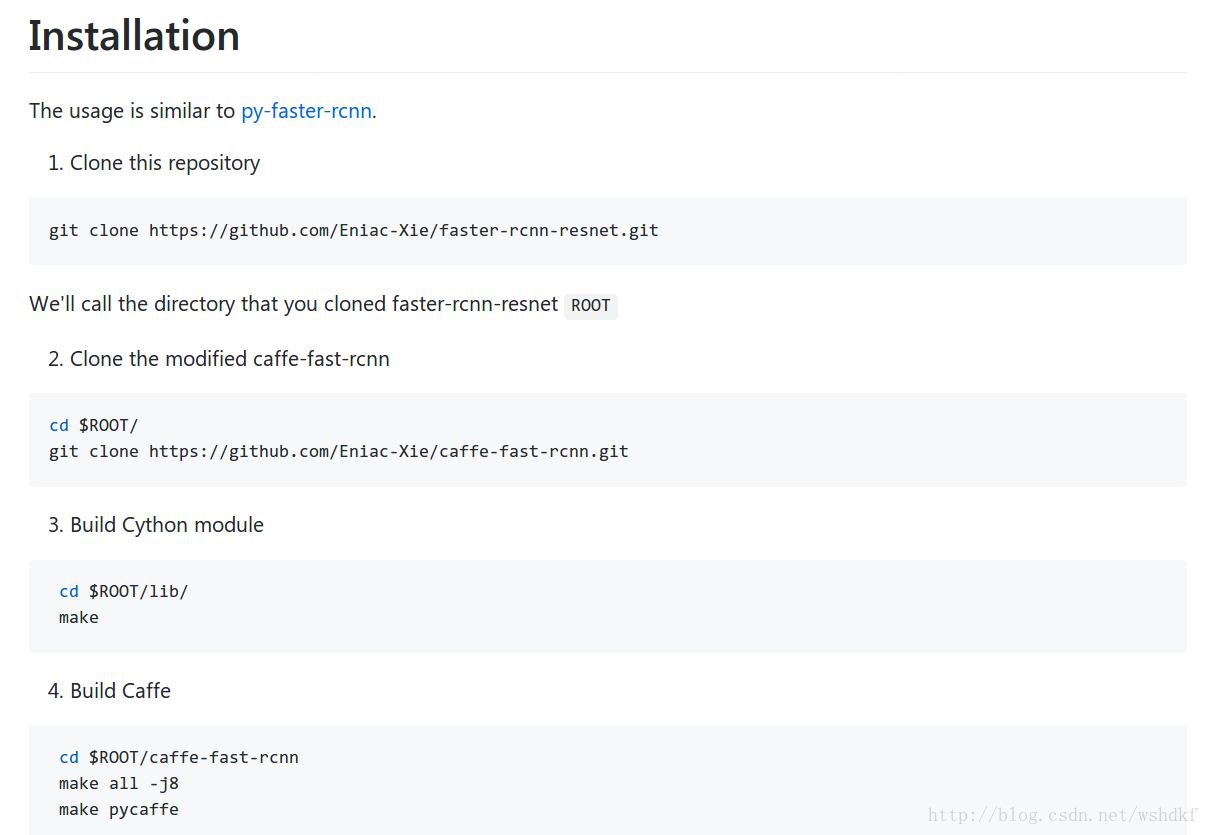Click the step 3 Build Cython module text
Viewport: 1209px width, 835px height.
click(156, 525)
